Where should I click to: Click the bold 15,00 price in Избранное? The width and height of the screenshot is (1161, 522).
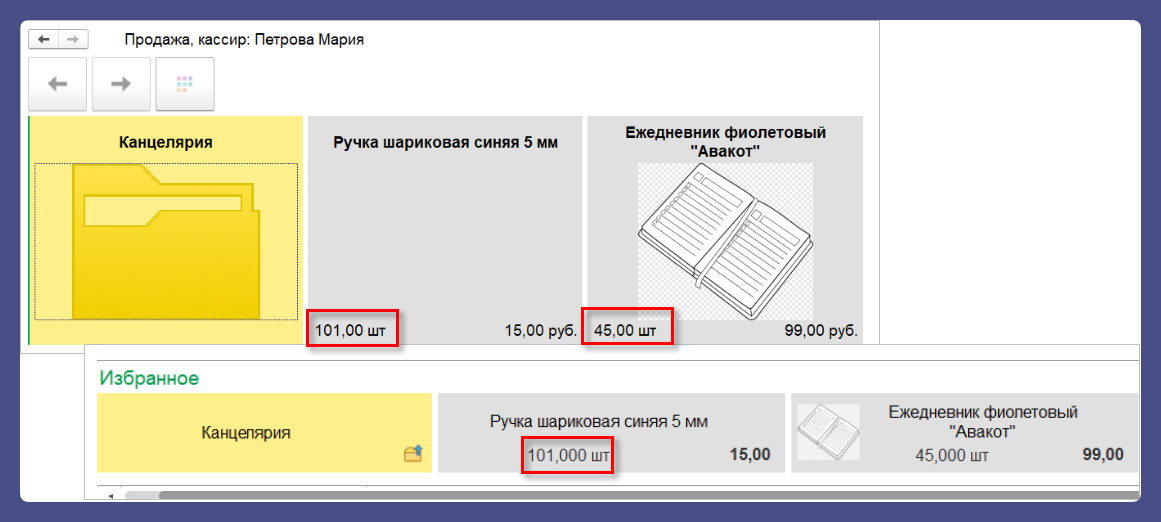(752, 454)
